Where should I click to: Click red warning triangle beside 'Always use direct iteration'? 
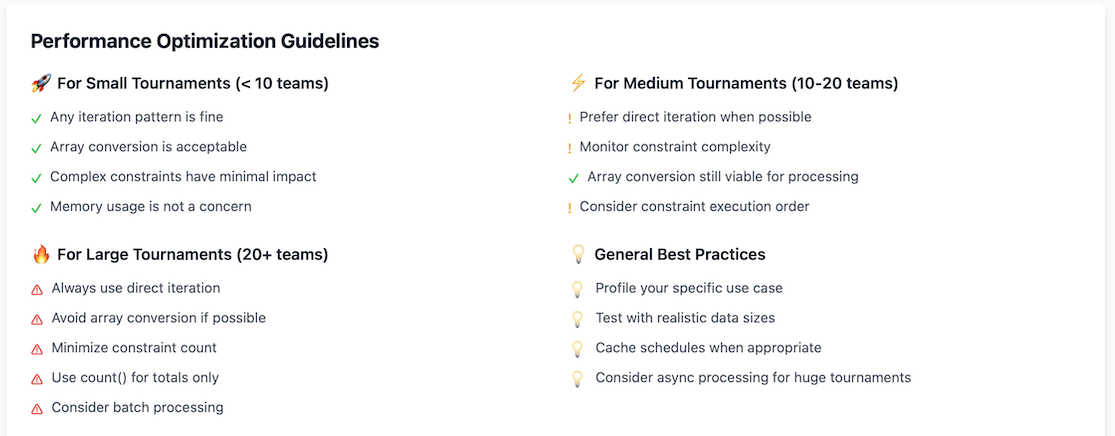click(37, 289)
